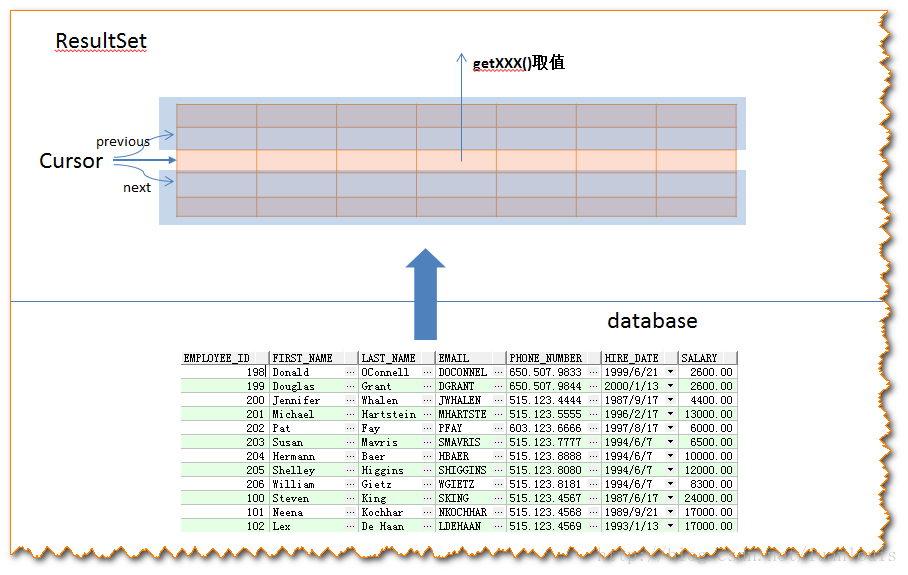This screenshot has height=575, width=908.
Task: Click the ellipsis next to 515.123.4444
Action: [x=593, y=400]
